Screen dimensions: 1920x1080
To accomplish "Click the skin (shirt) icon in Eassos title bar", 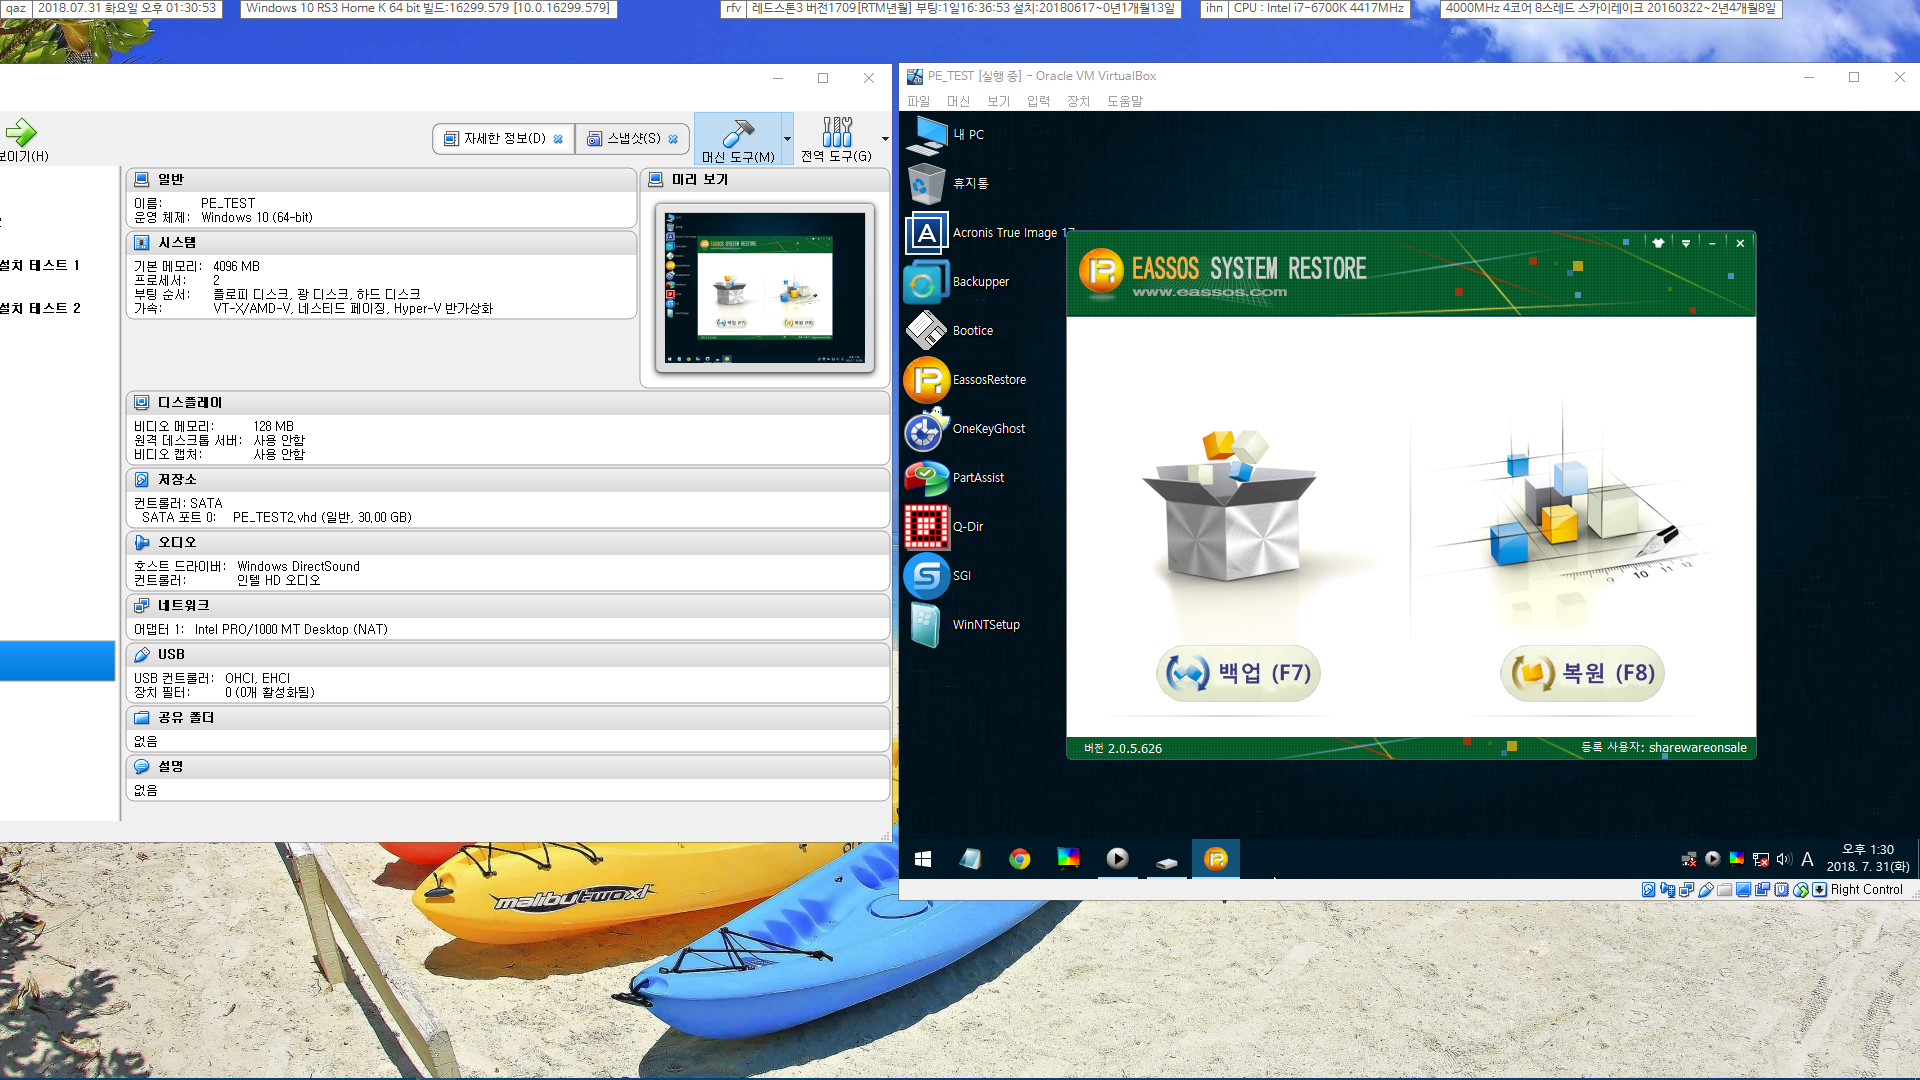I will coord(1658,243).
